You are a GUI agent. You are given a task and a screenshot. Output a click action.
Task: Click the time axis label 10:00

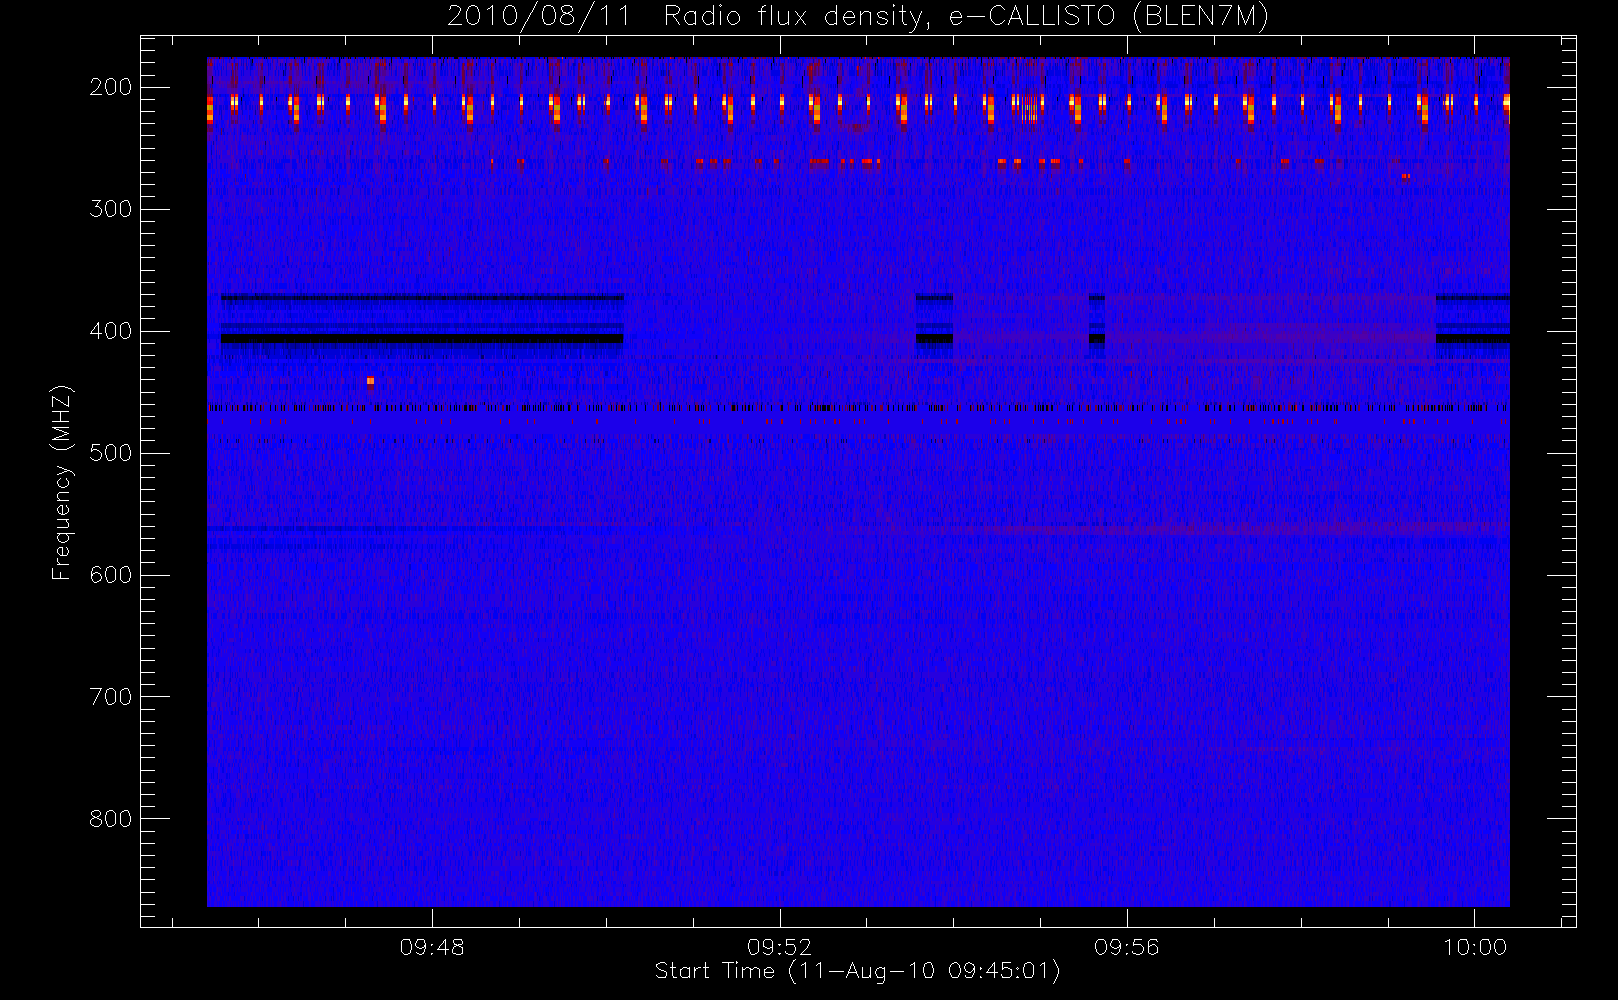coord(1474,947)
